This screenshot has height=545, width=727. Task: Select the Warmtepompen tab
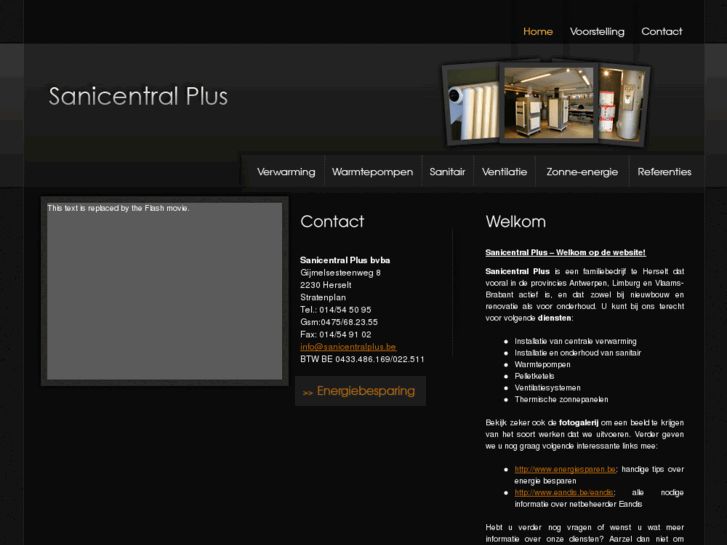tap(372, 172)
